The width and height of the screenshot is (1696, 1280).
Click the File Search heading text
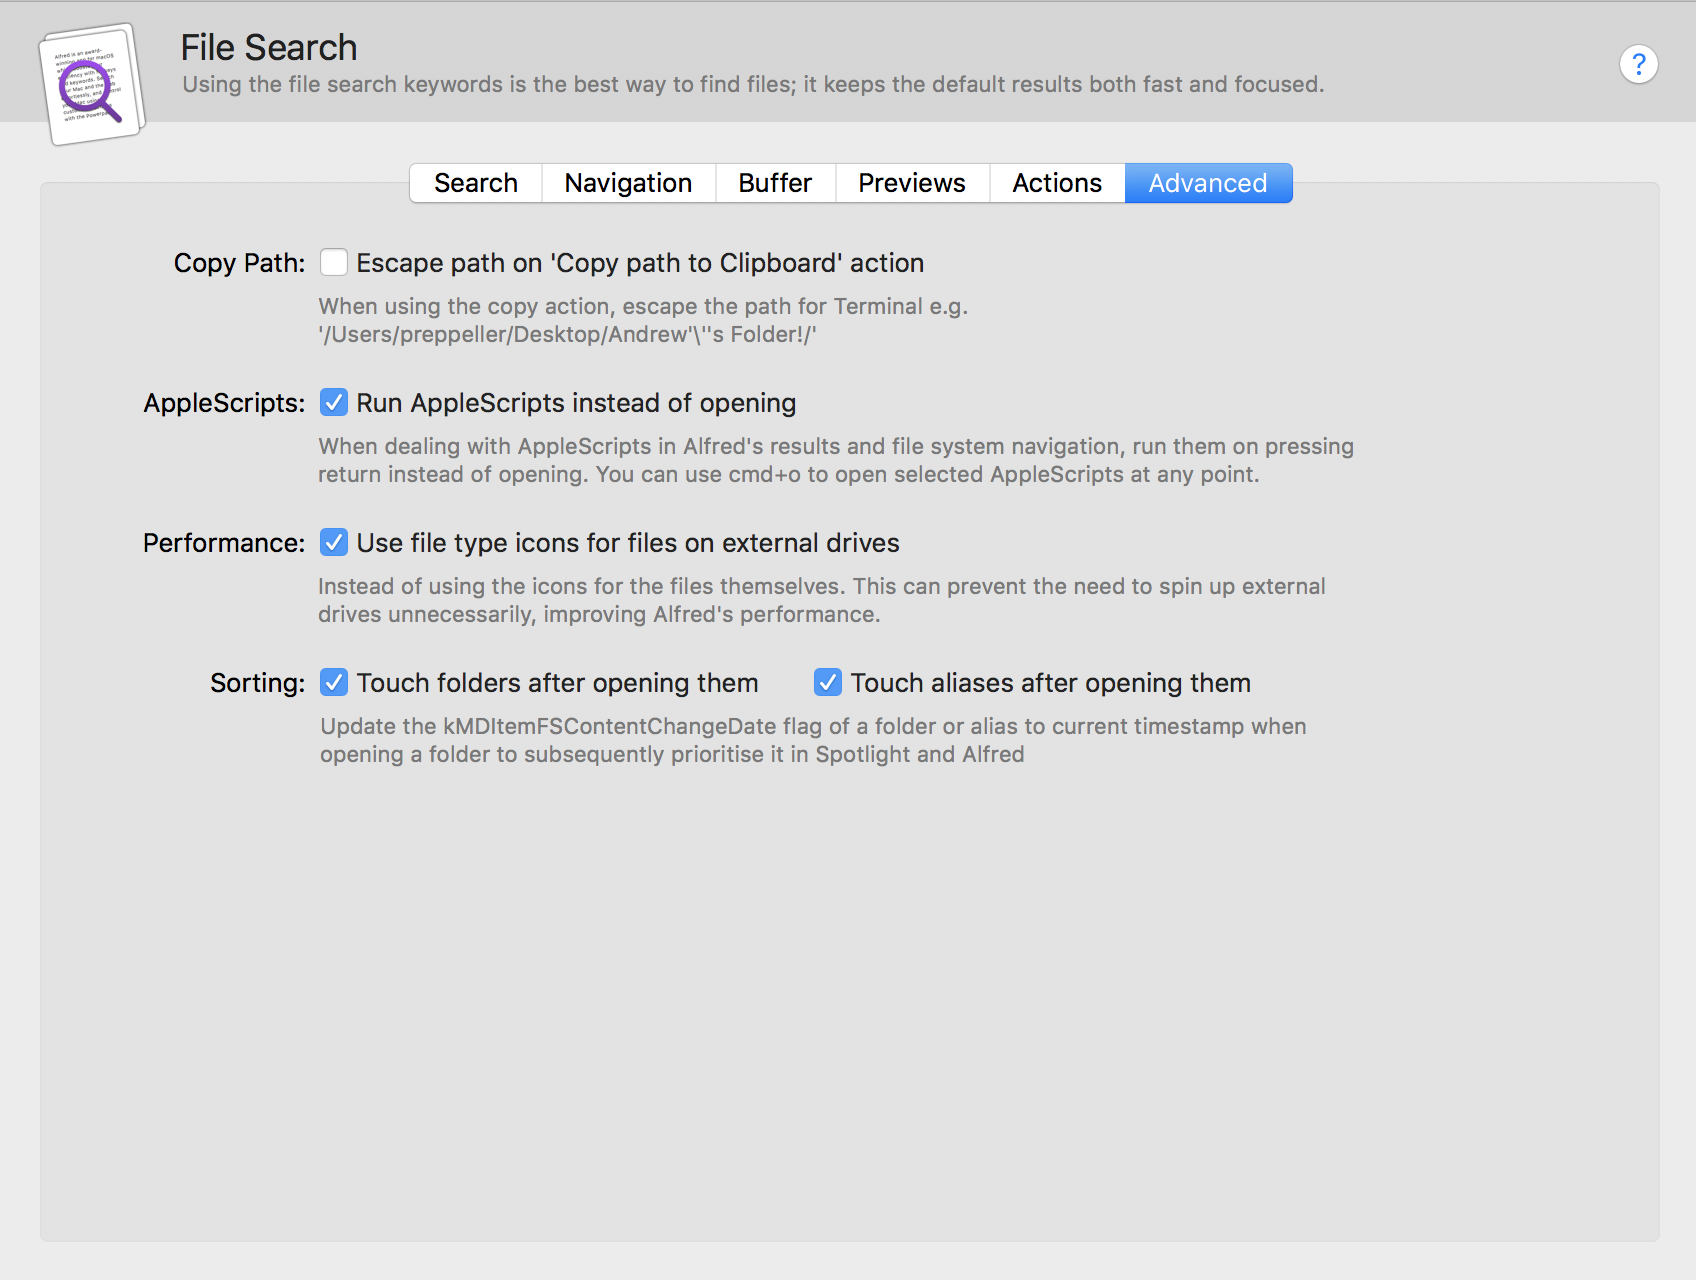pyautogui.click(x=269, y=47)
